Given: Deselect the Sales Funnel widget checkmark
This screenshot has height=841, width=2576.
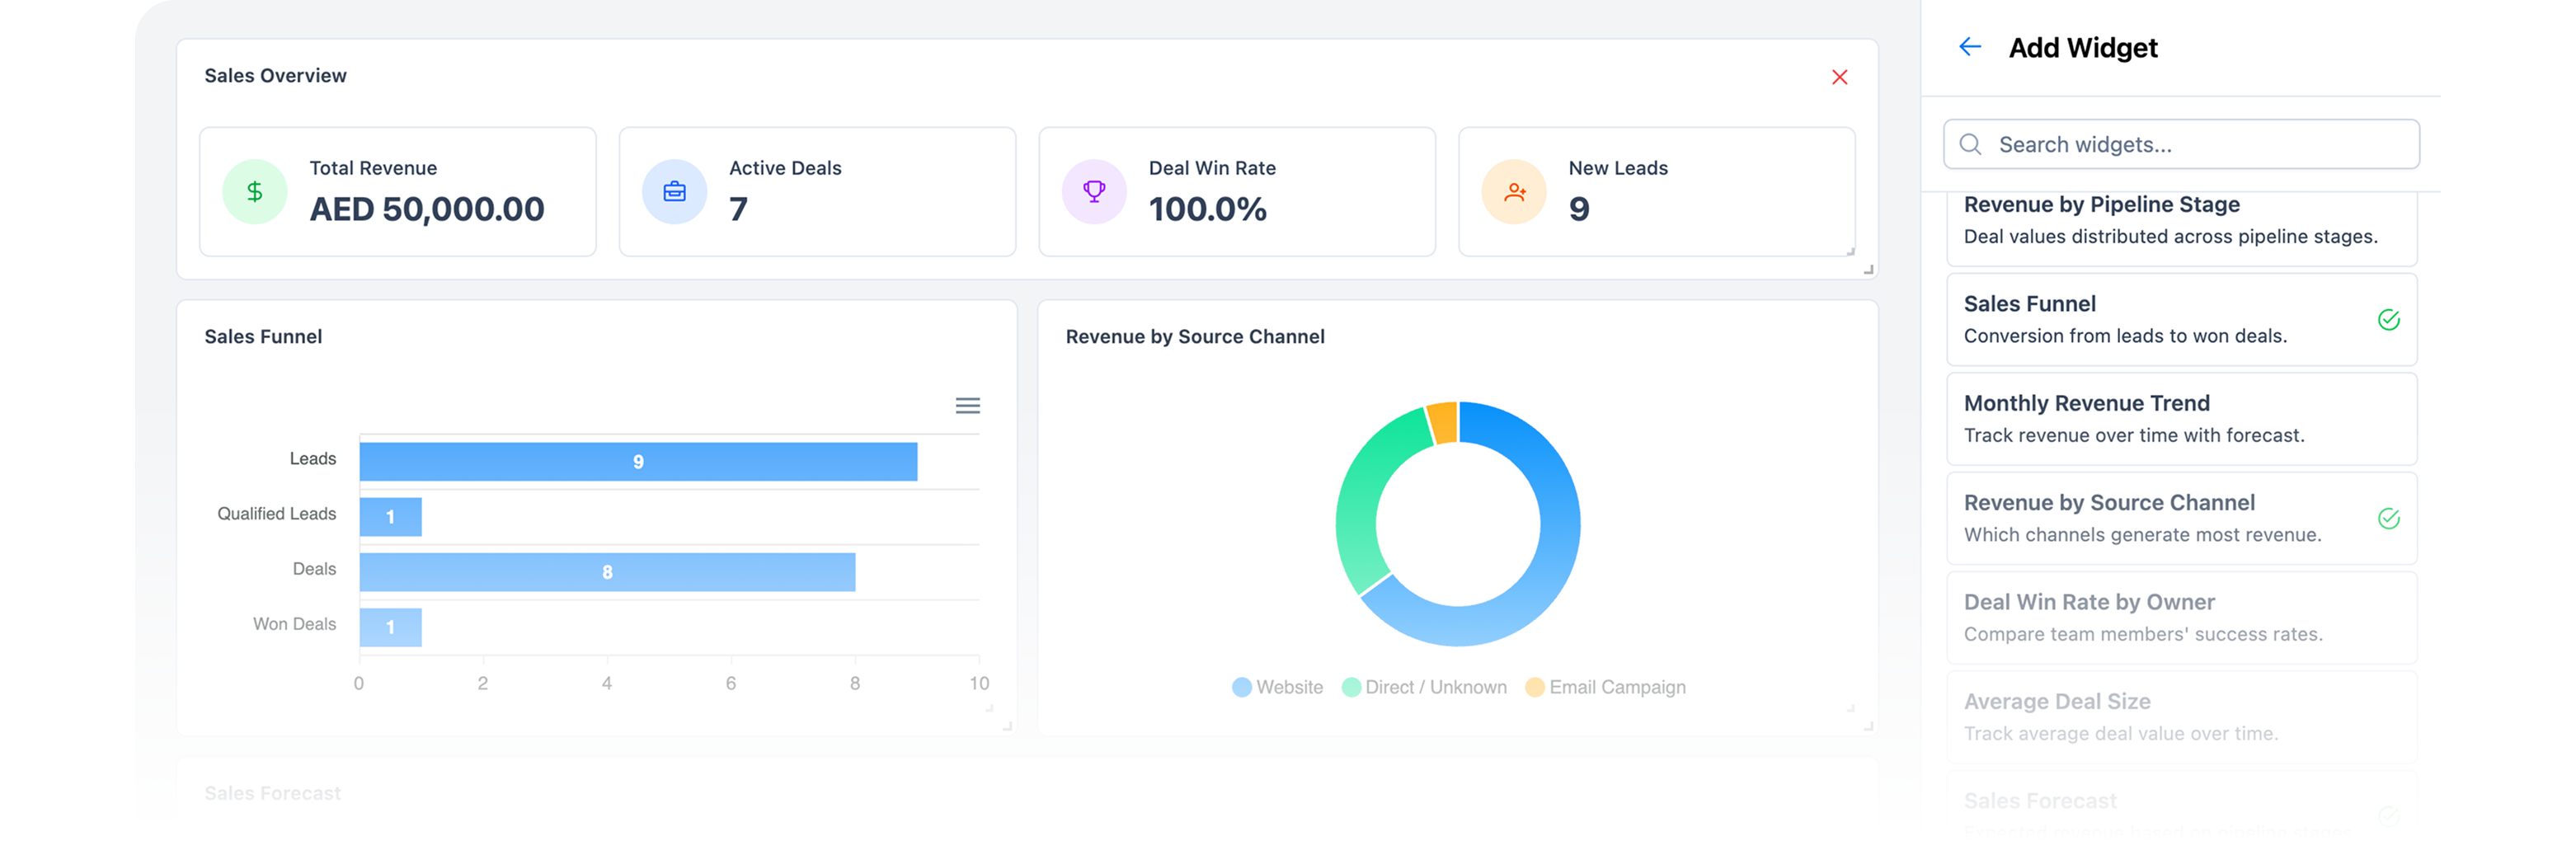Looking at the screenshot, I should tap(2390, 320).
